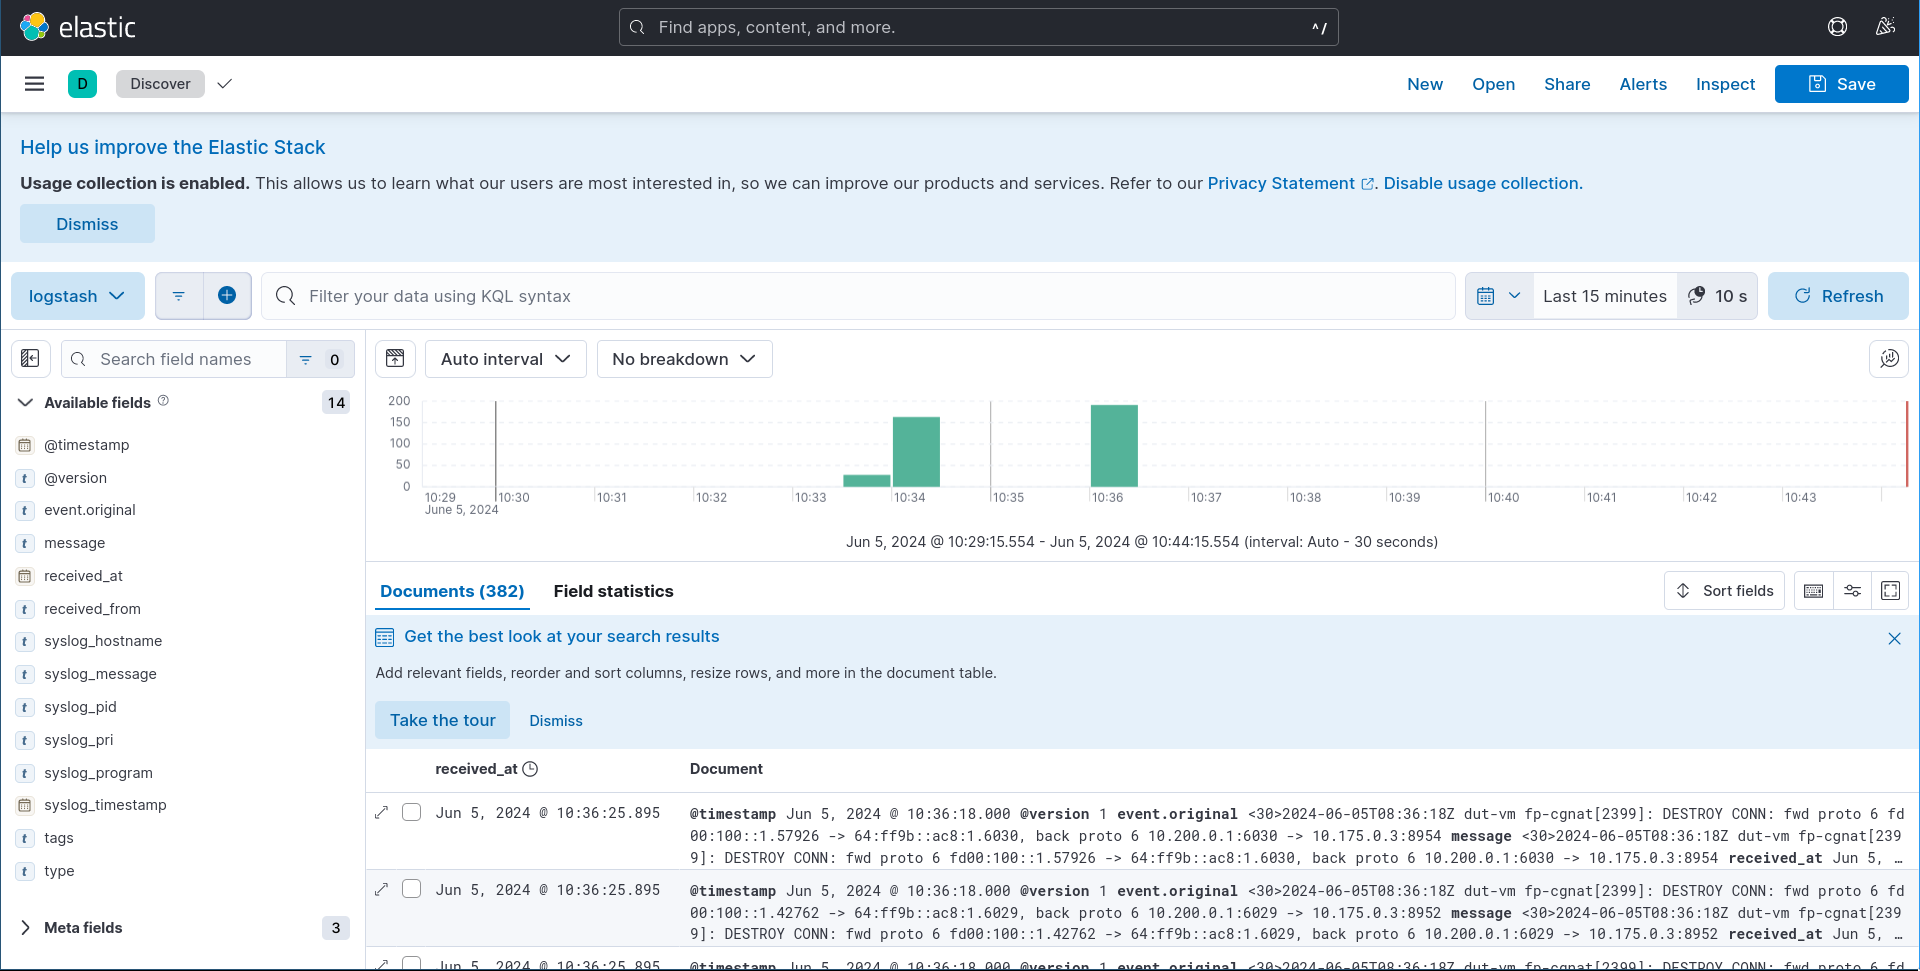Toggle the histogram chart visibility icon
The height and width of the screenshot is (971, 1920).
[395, 359]
